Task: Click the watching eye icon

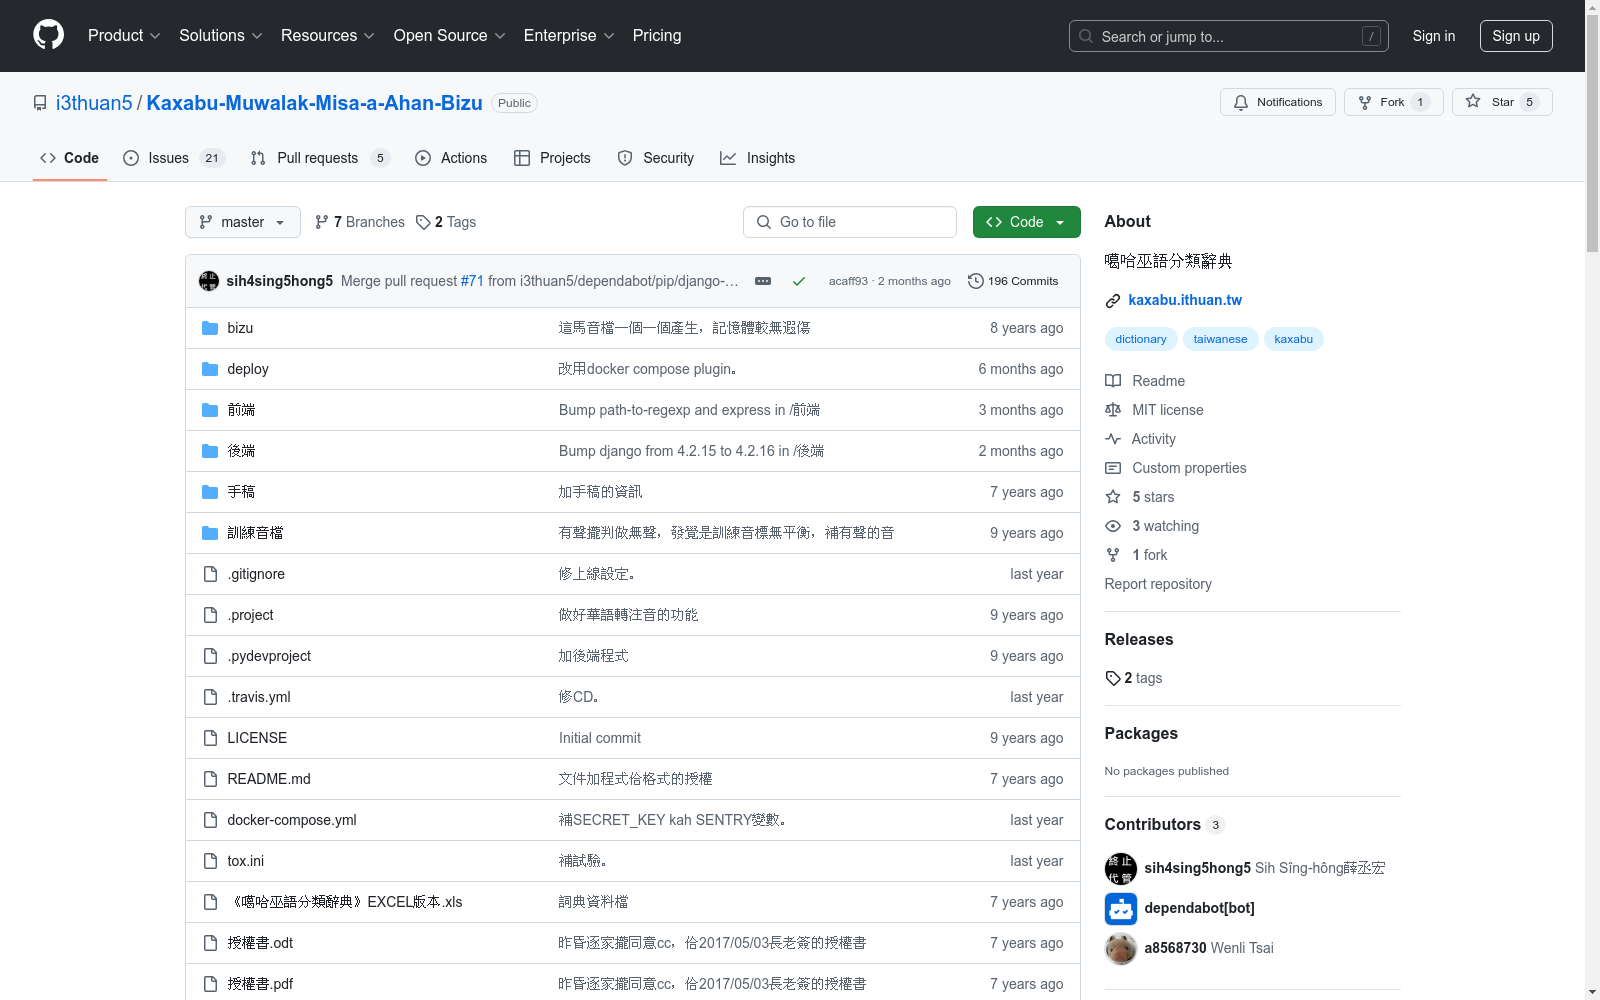Action: coord(1113,526)
